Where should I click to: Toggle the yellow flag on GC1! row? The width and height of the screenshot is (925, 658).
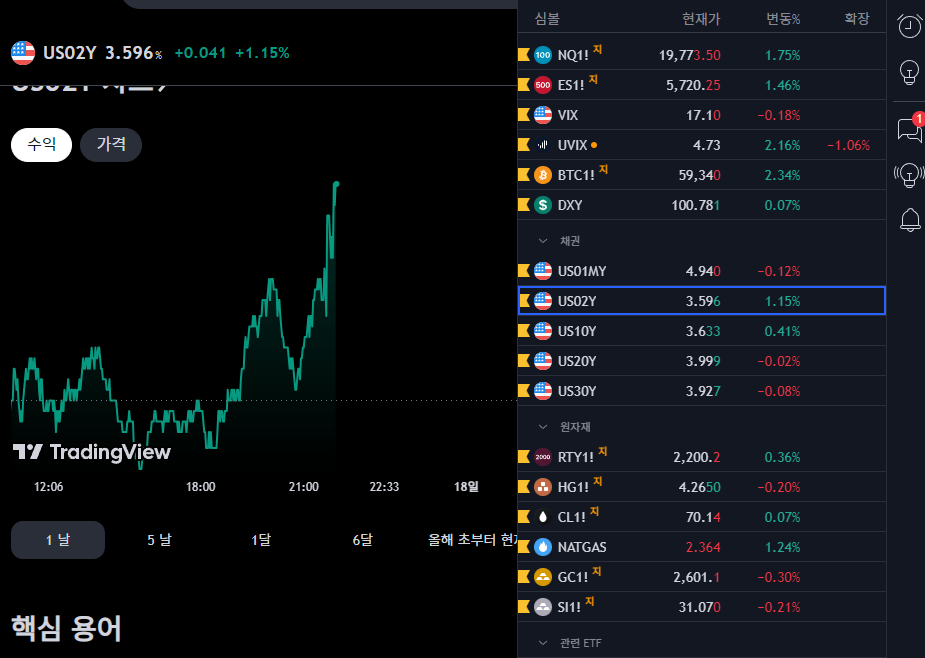523,577
